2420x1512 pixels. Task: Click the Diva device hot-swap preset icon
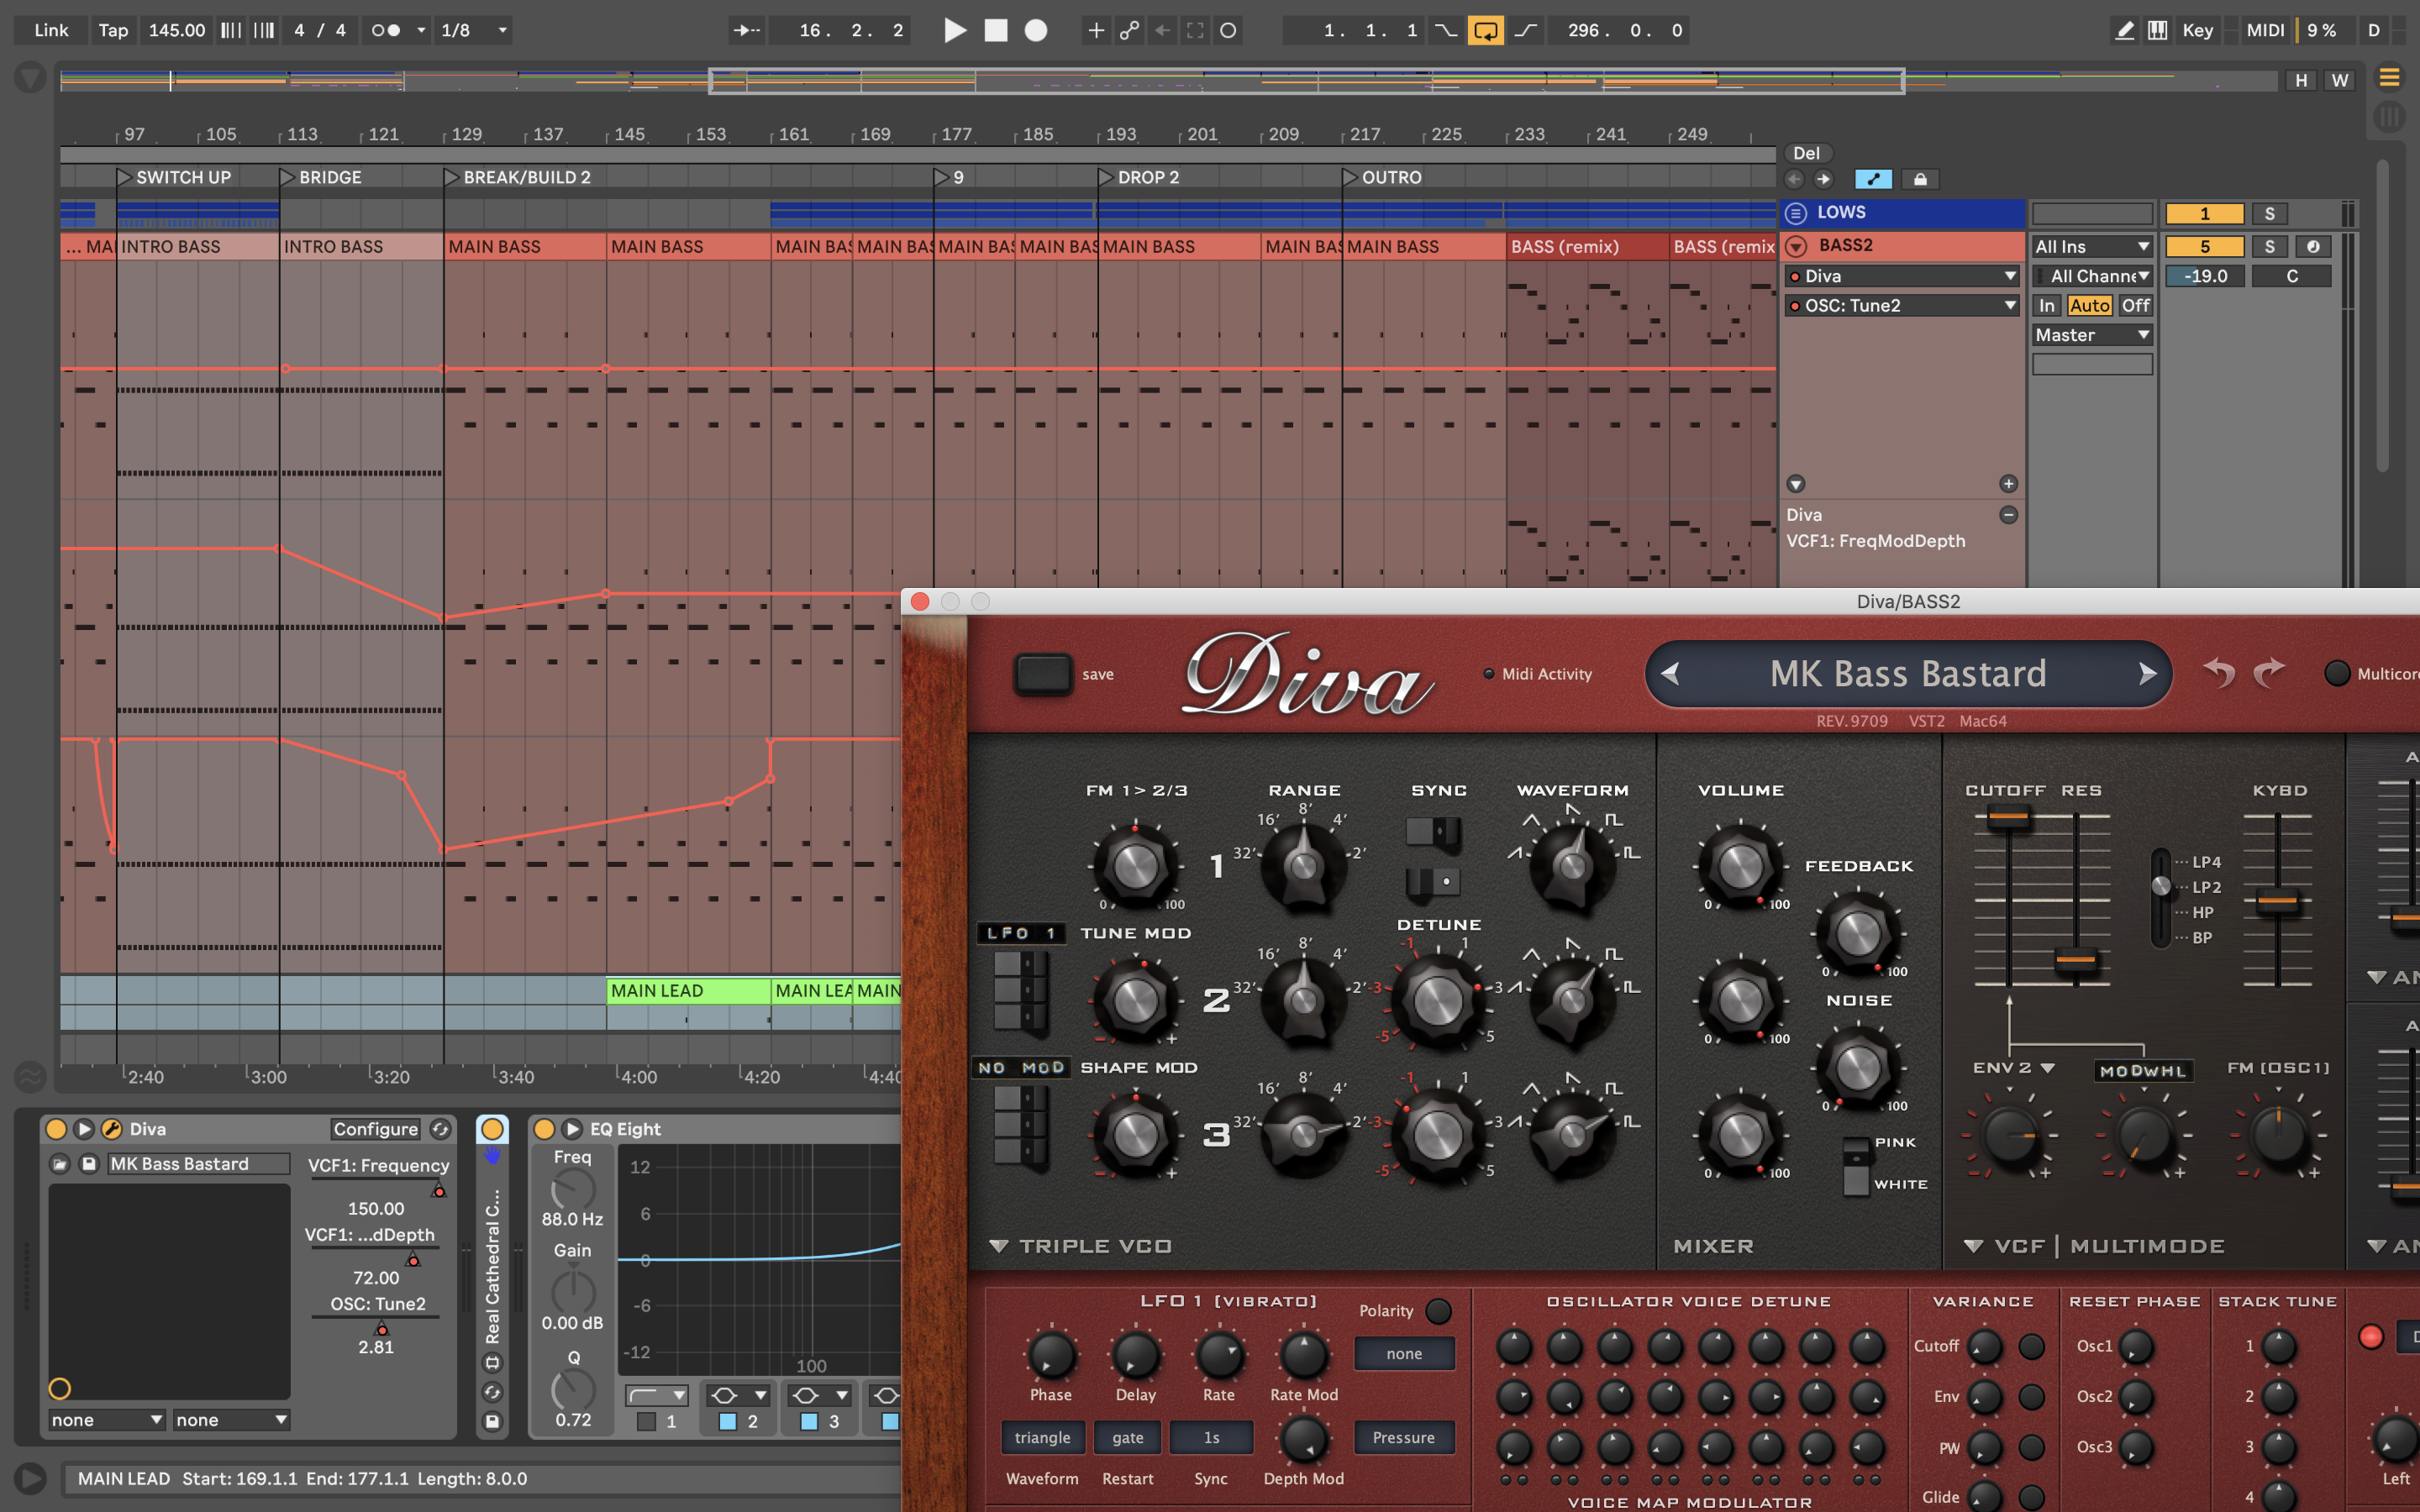440,1129
